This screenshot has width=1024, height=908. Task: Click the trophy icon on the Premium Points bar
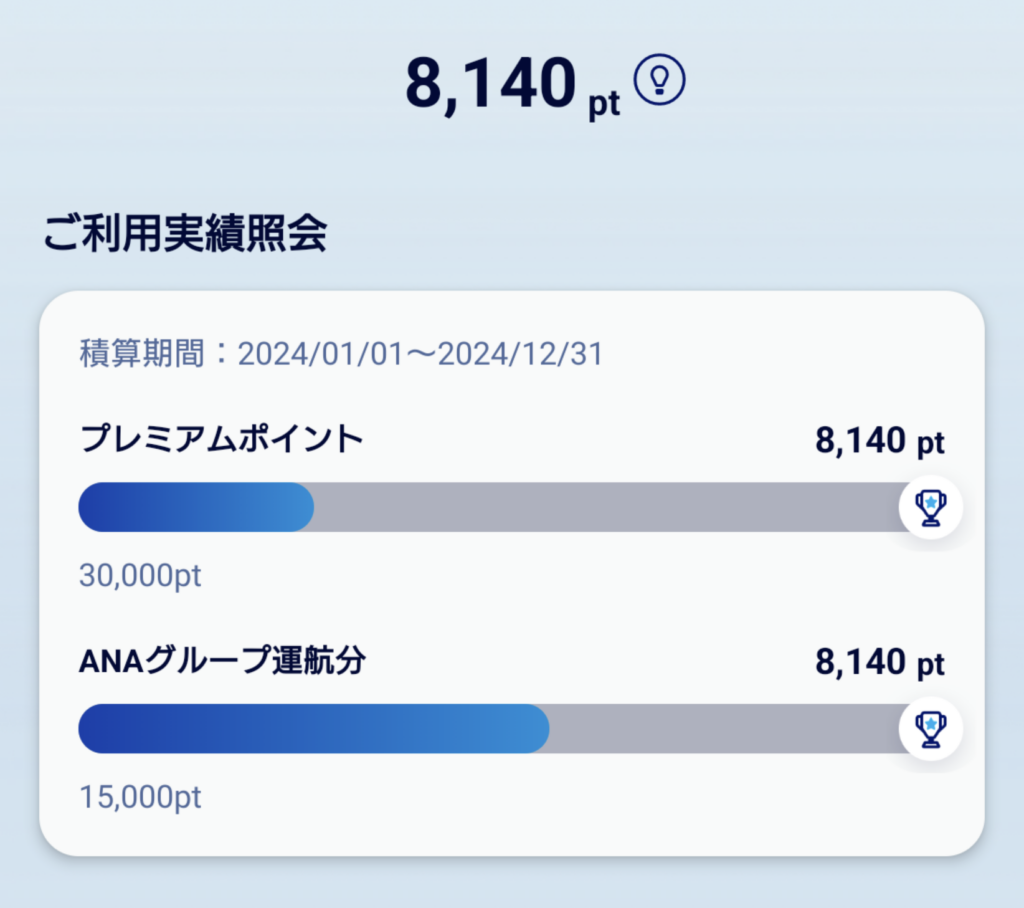point(931,507)
